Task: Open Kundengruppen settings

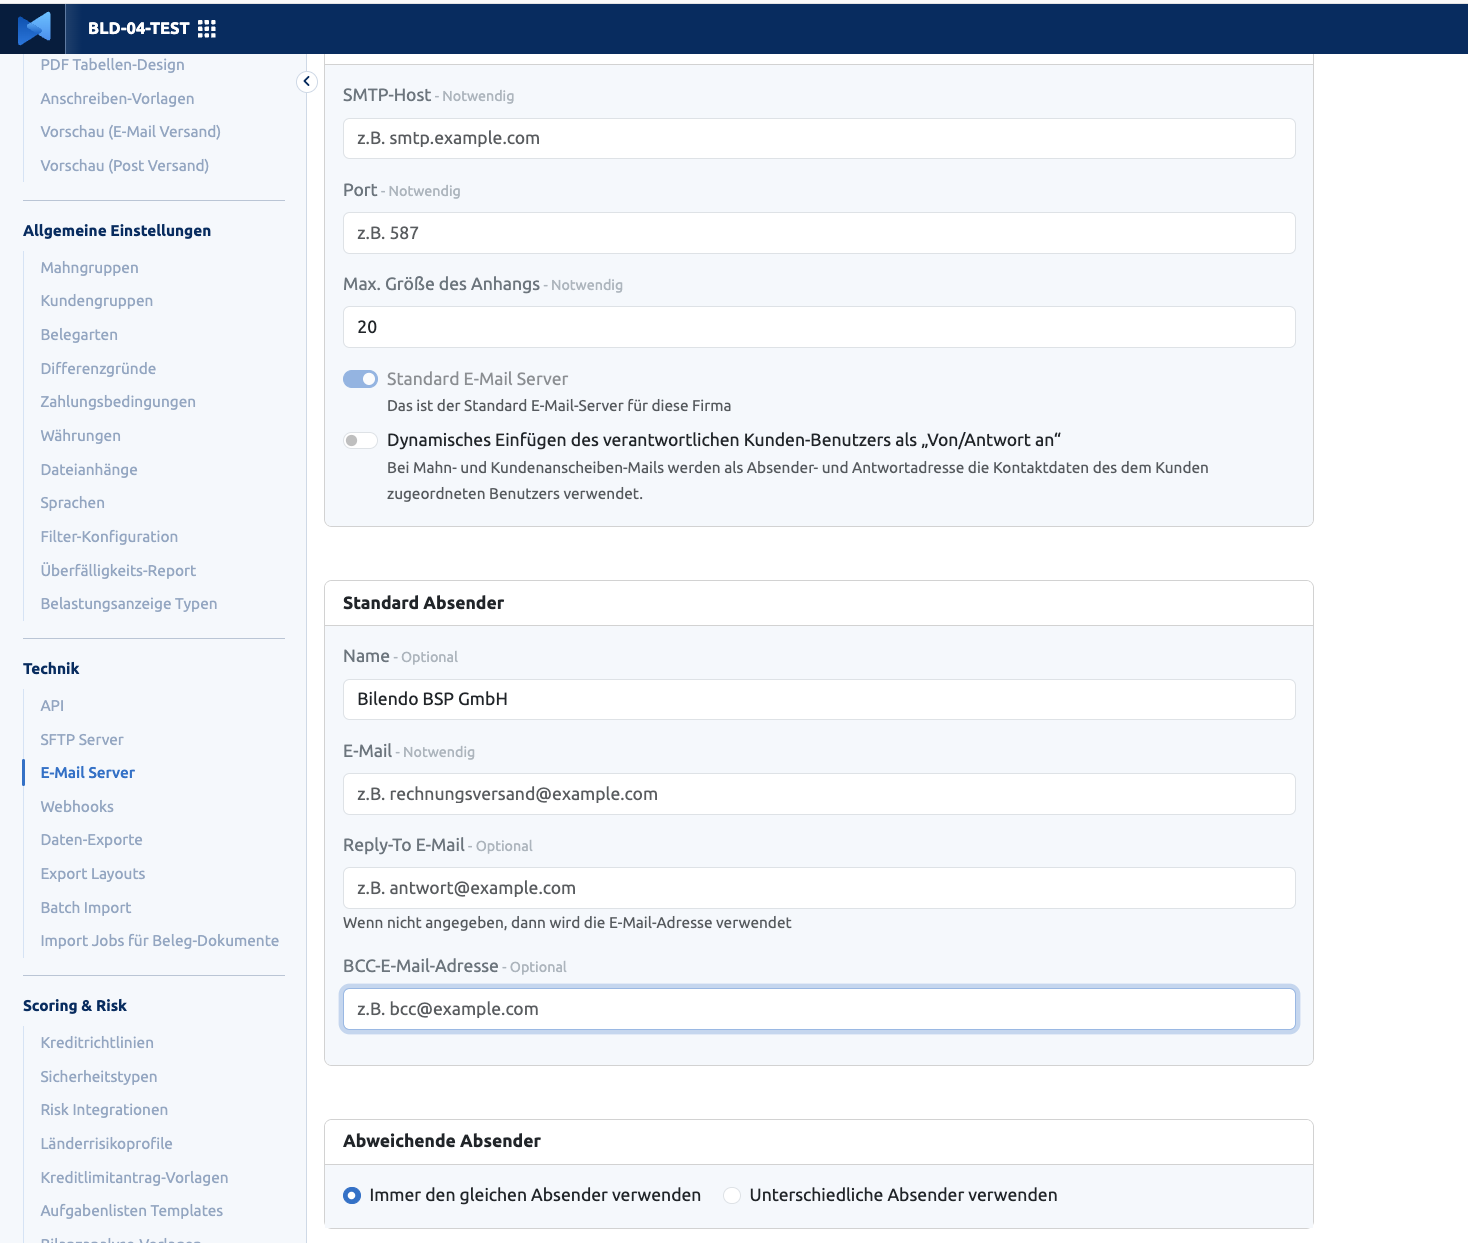Action: click(x=96, y=301)
